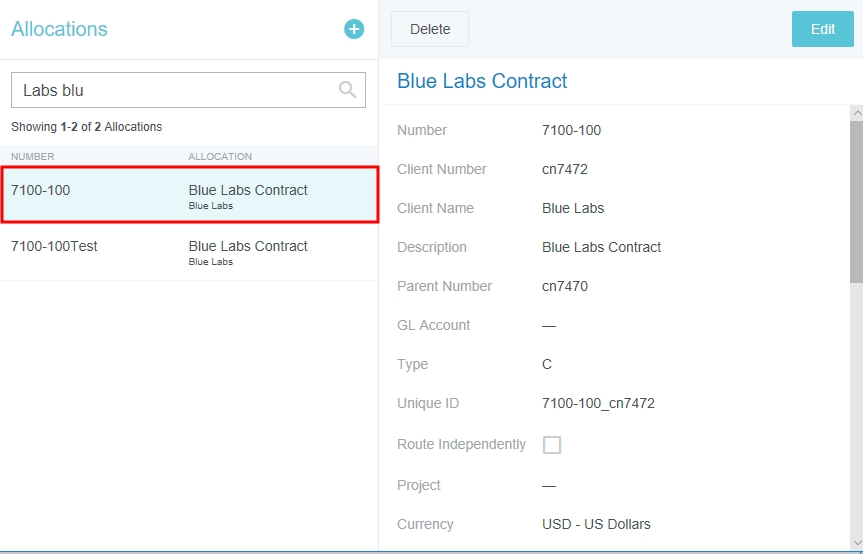Click the Allocations heading
The width and height of the screenshot is (863, 554).
pyautogui.click(x=59, y=29)
